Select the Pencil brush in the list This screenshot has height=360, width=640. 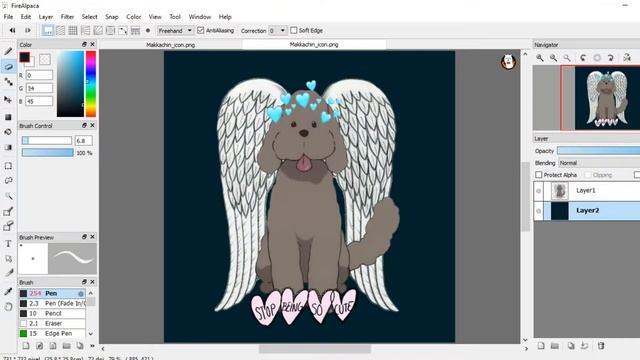tap(52, 313)
